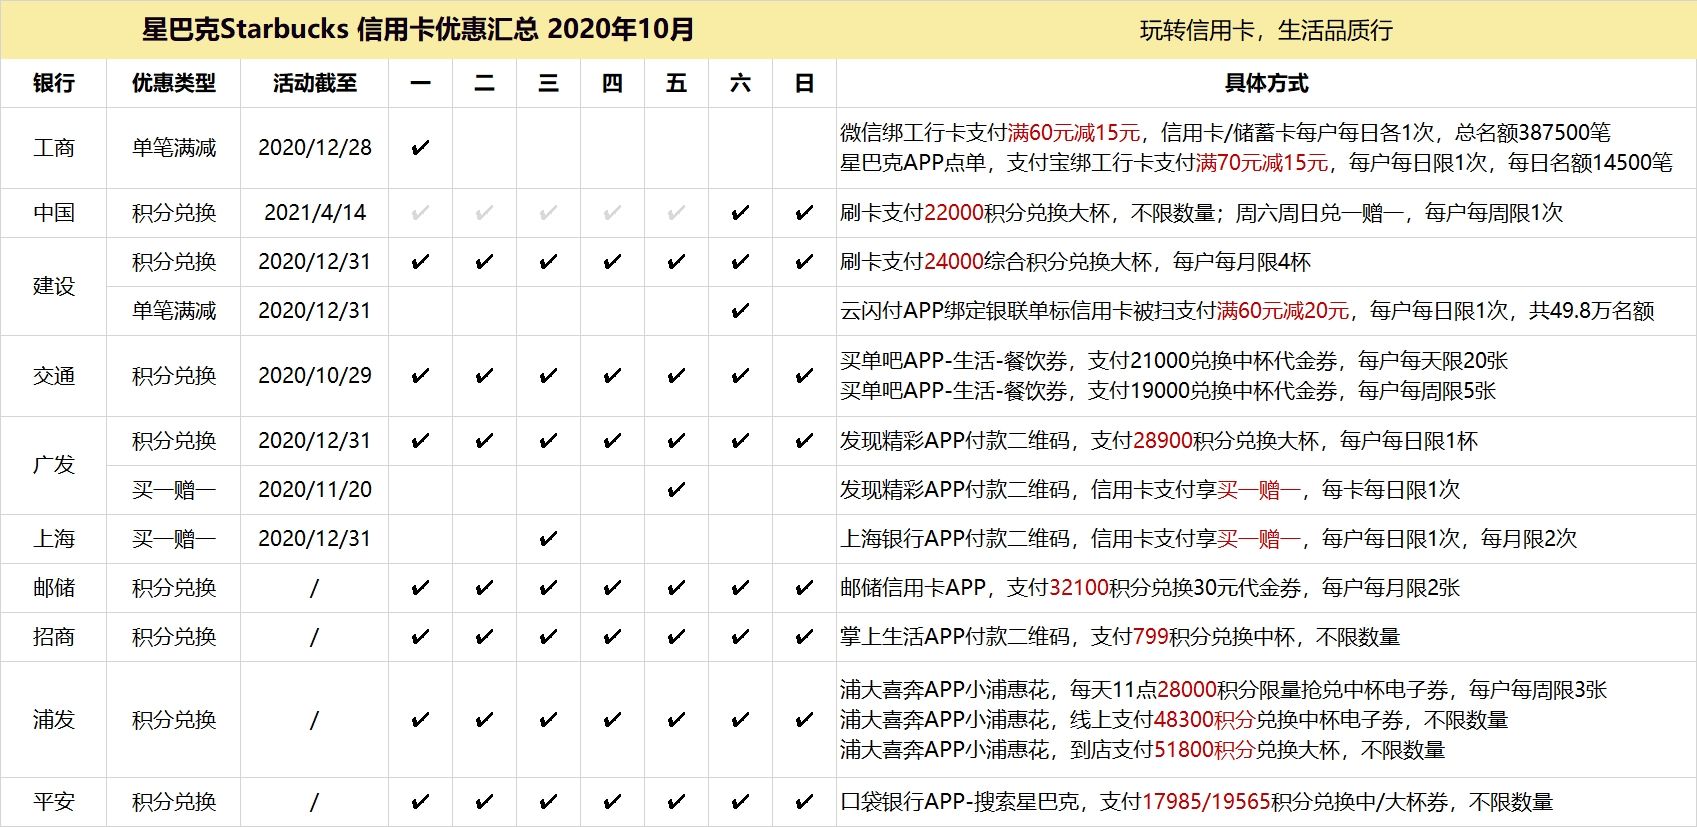
Task: Select the 银行 column header
Action: pyautogui.click(x=54, y=83)
